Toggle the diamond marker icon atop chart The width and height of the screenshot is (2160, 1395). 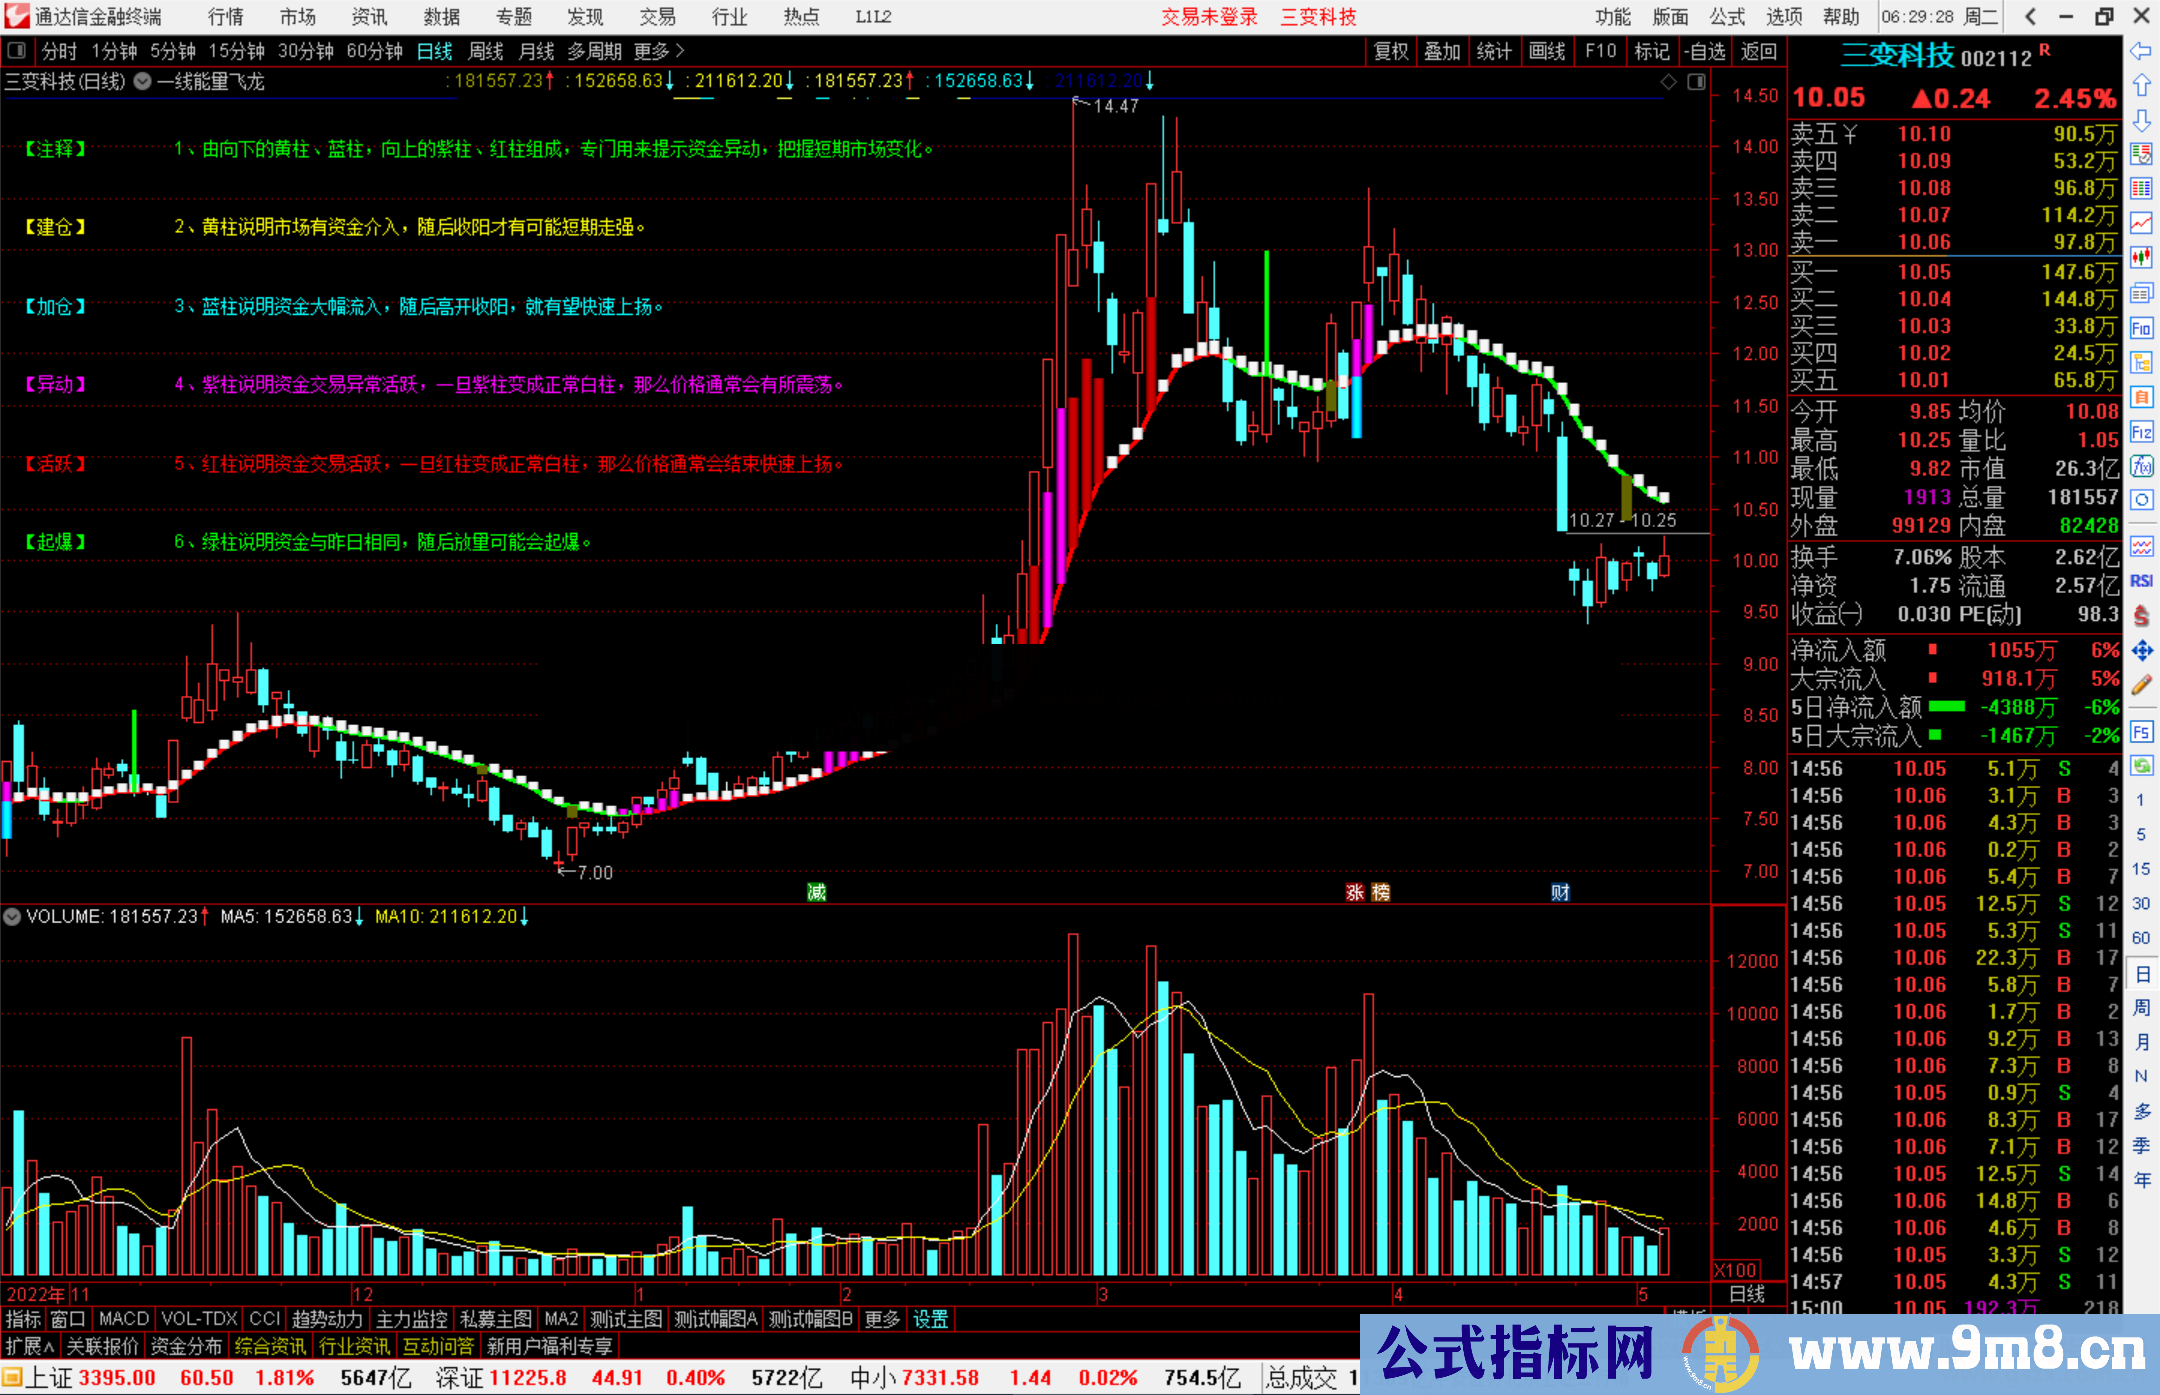(1668, 82)
